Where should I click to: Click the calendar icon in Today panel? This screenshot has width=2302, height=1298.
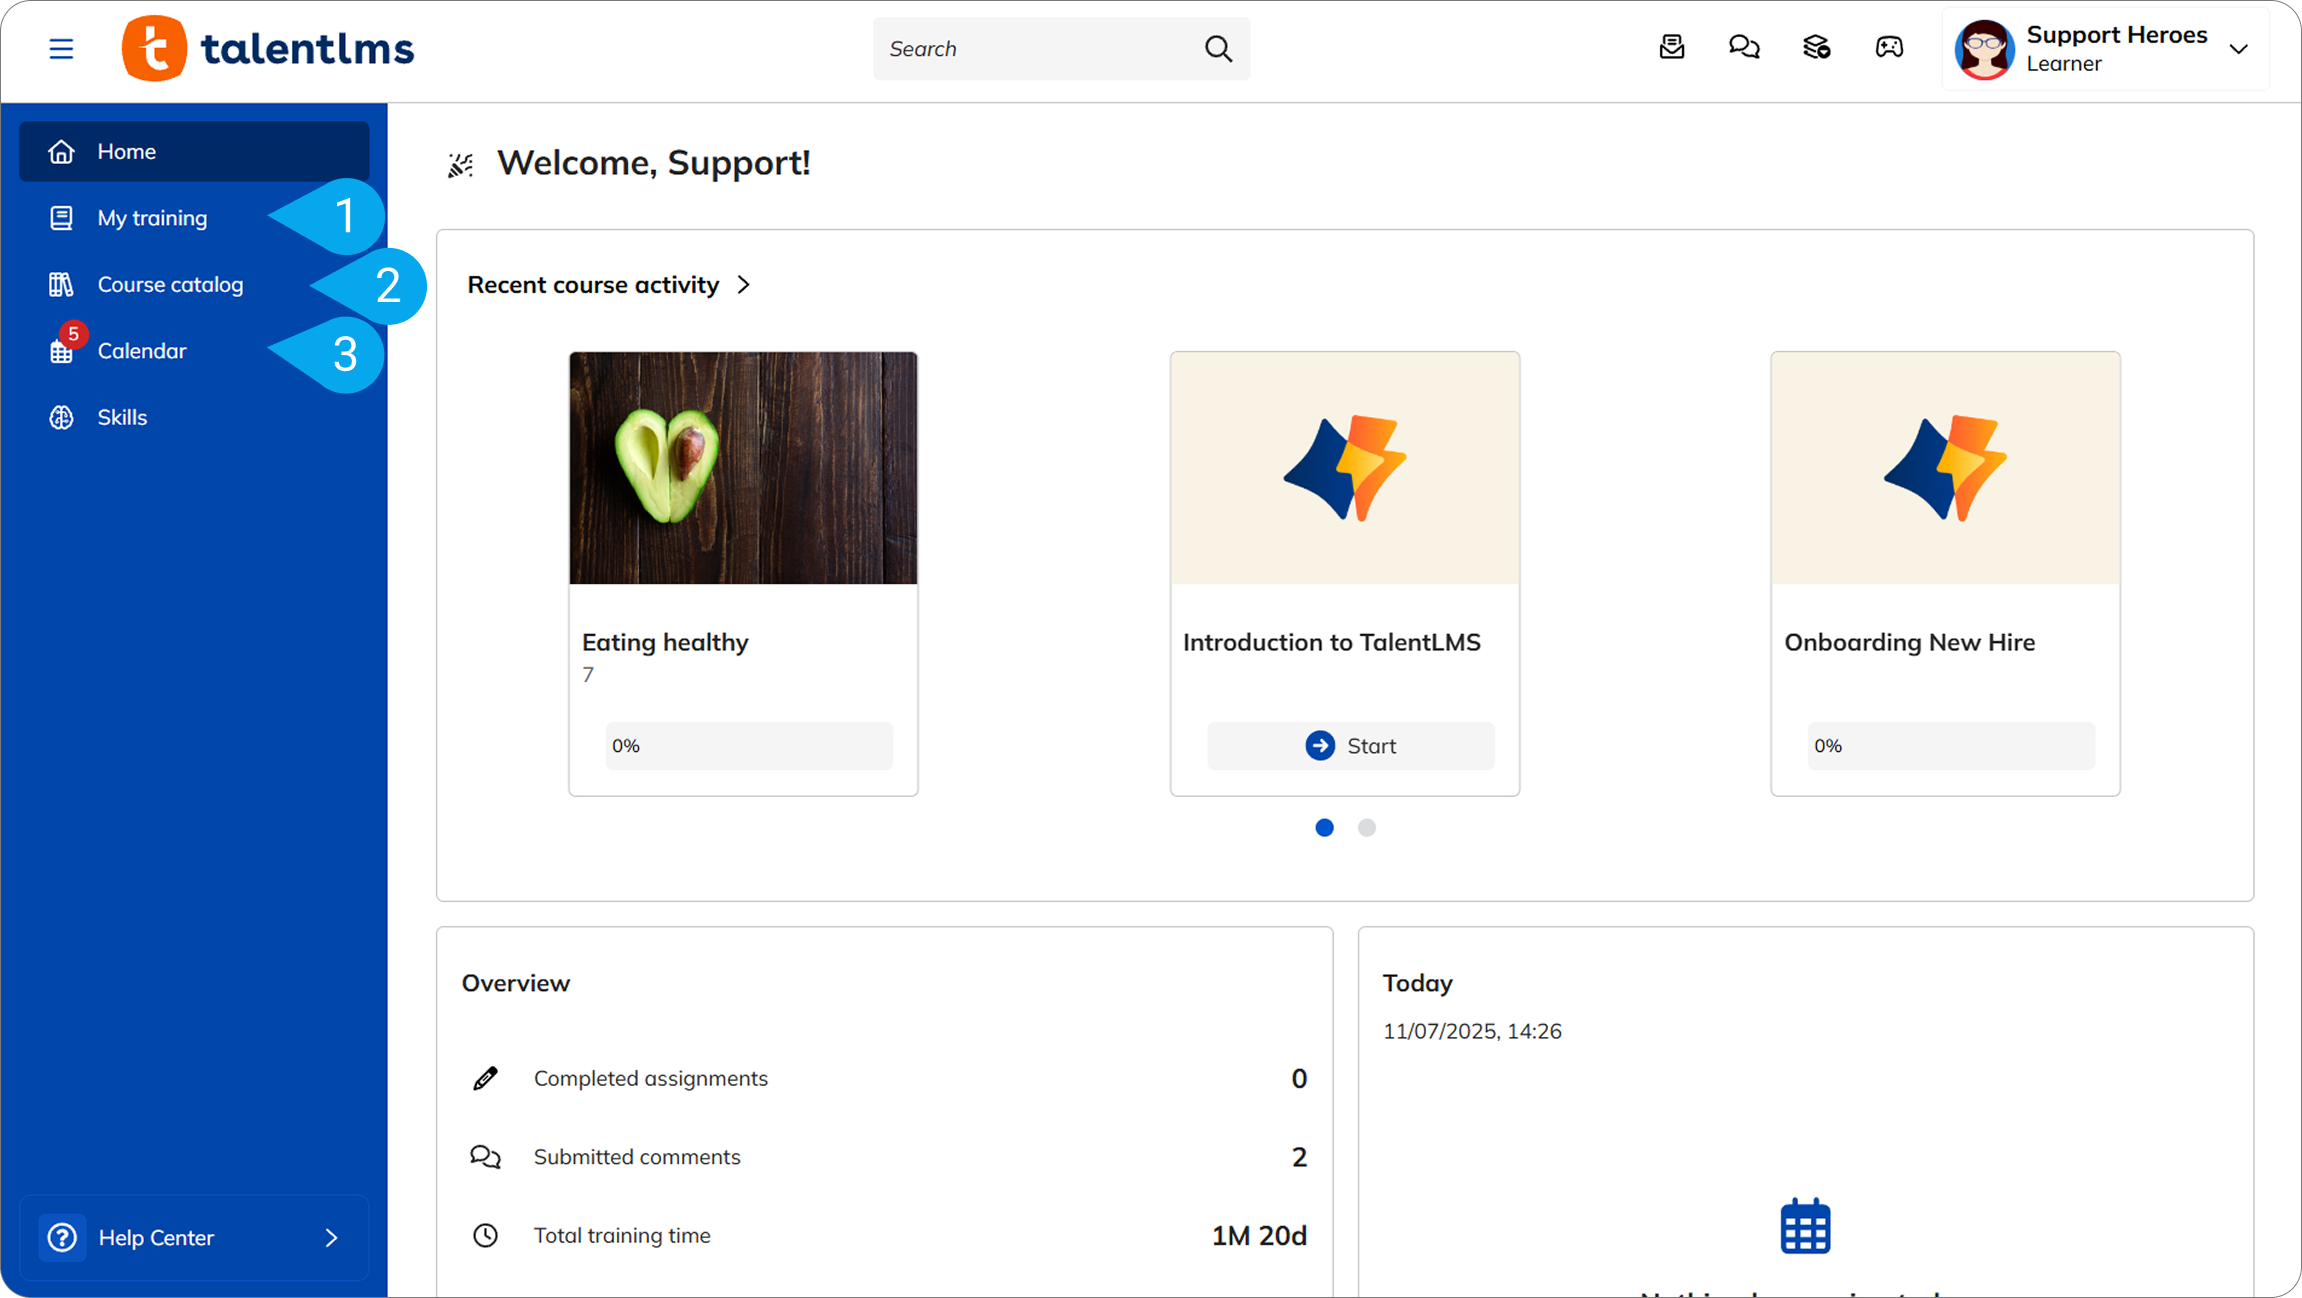(x=1804, y=1225)
